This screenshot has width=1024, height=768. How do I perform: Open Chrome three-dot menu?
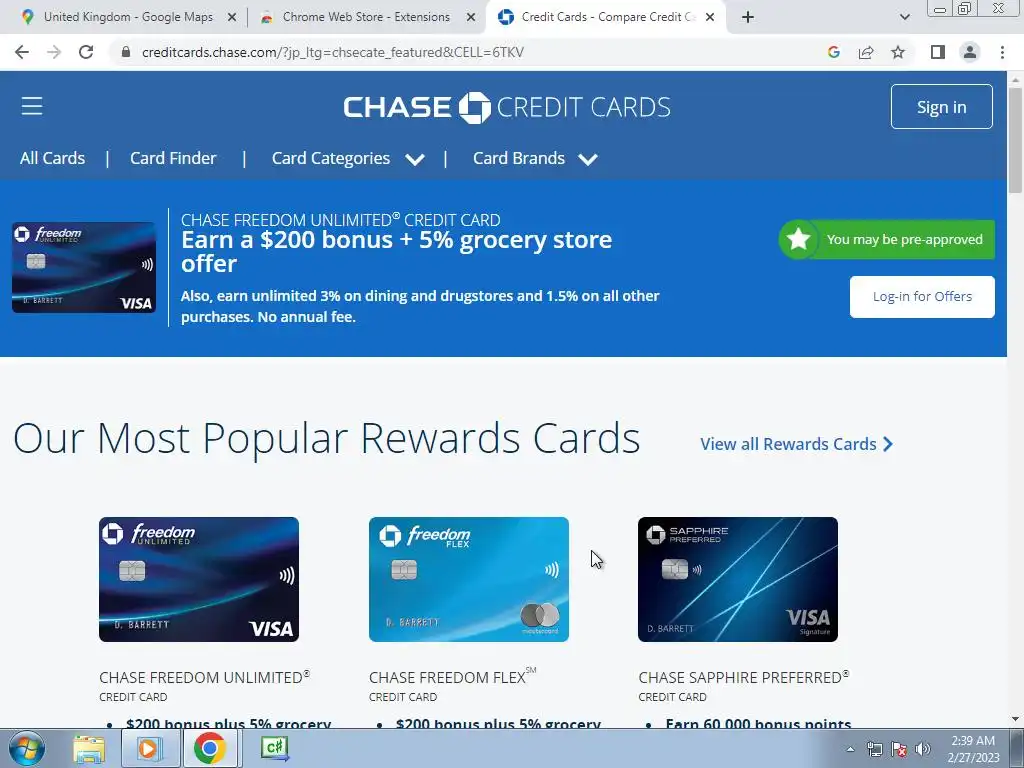point(1002,52)
